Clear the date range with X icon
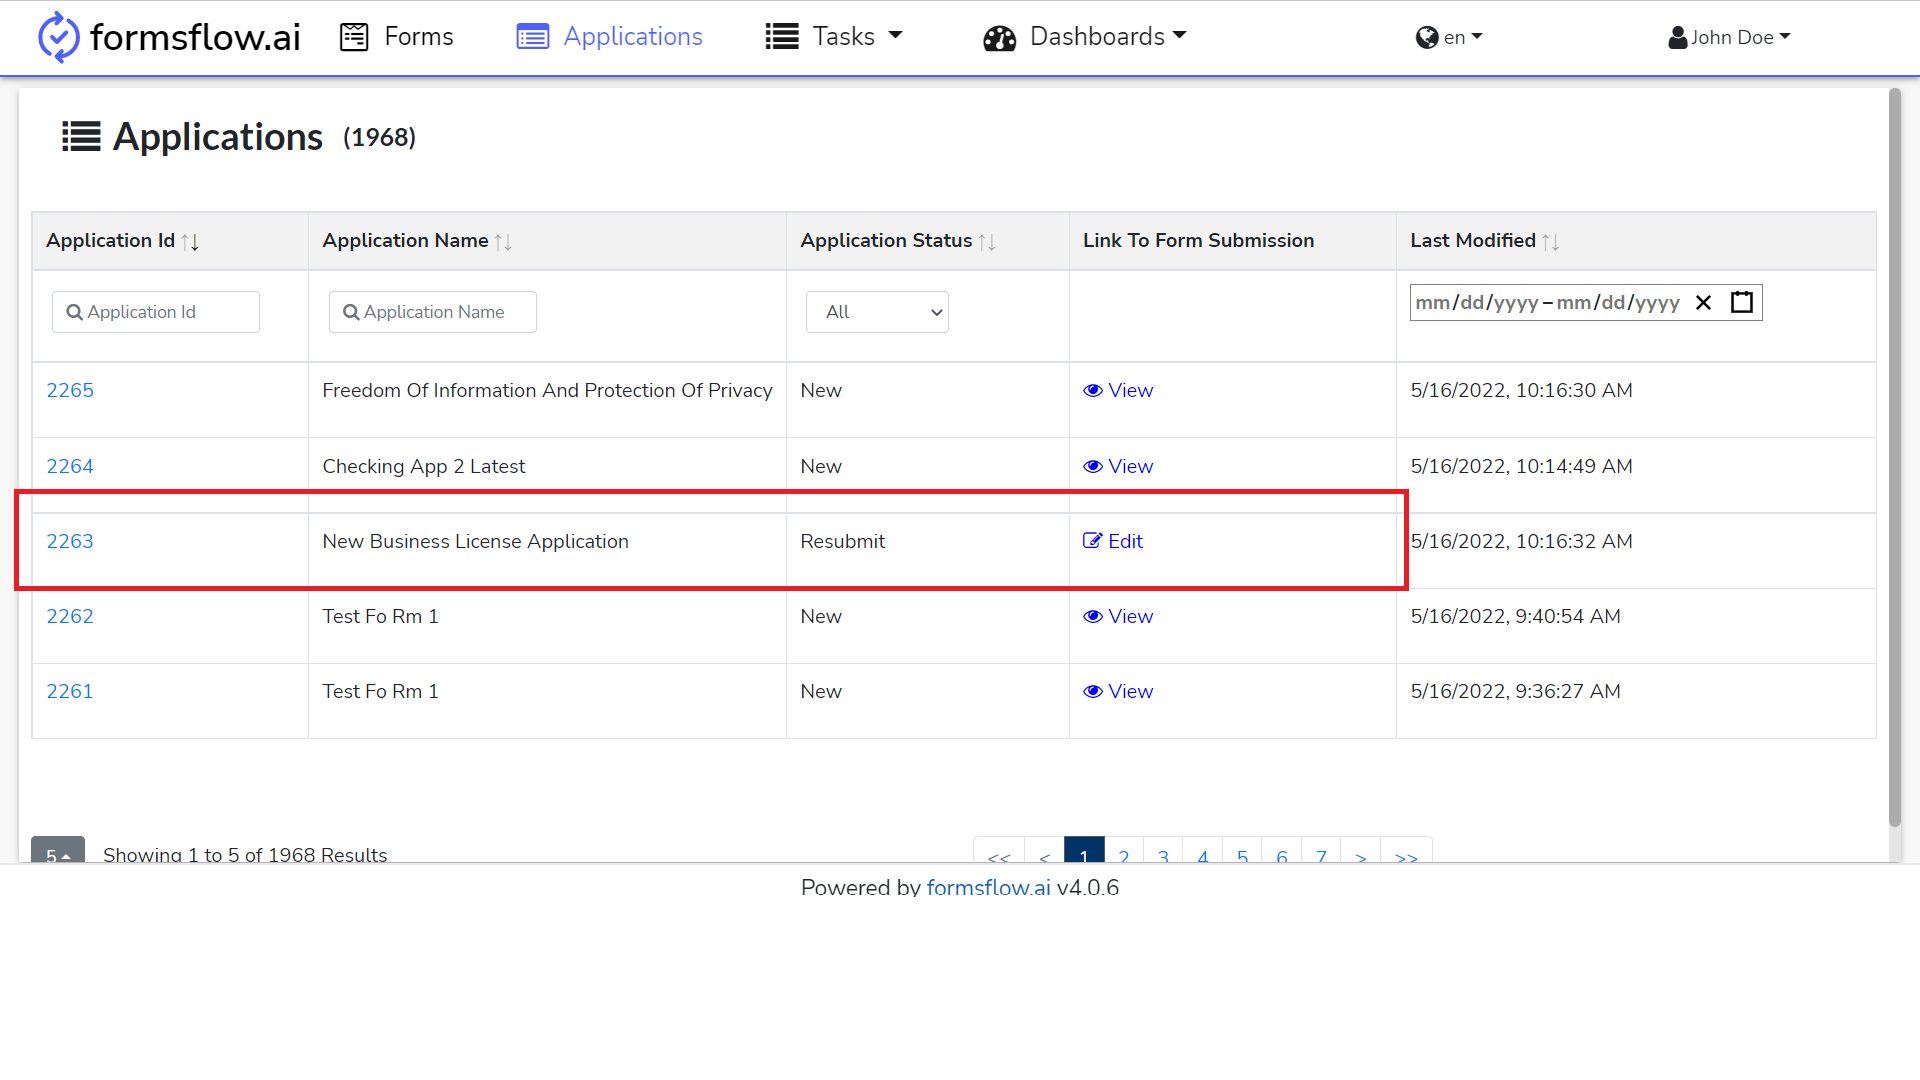 coord(1704,302)
